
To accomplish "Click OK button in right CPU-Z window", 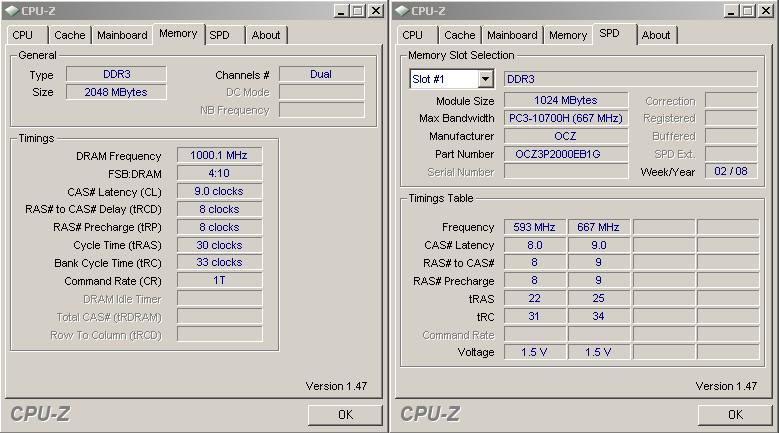I will pos(735,415).
